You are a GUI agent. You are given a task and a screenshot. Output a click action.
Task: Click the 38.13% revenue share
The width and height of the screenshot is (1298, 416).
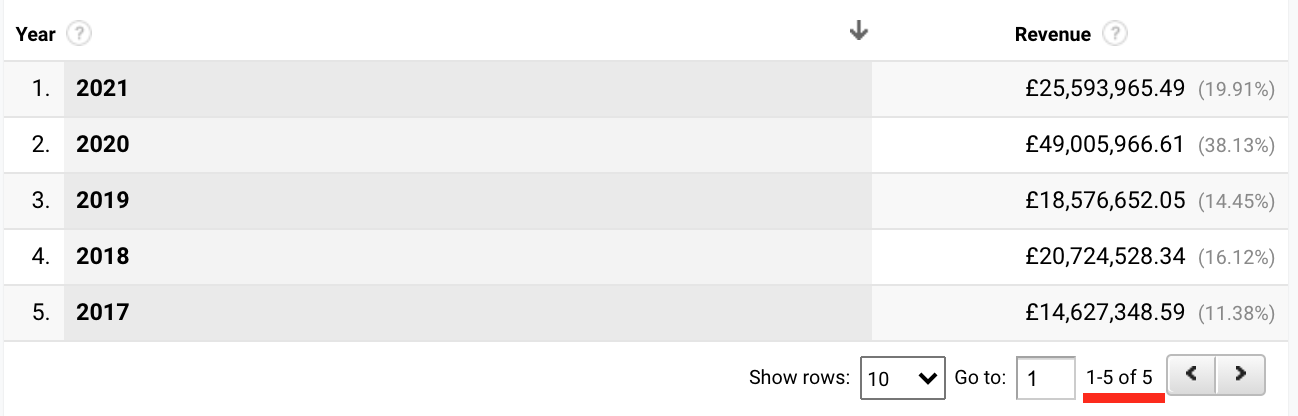[x=1236, y=146]
